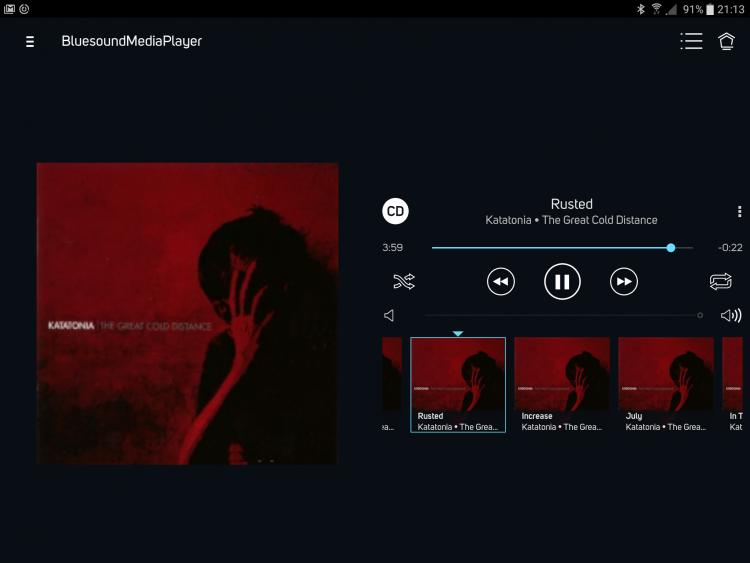750x563 pixels.
Task: Click the volume slider handle
Action: click(x=700, y=315)
